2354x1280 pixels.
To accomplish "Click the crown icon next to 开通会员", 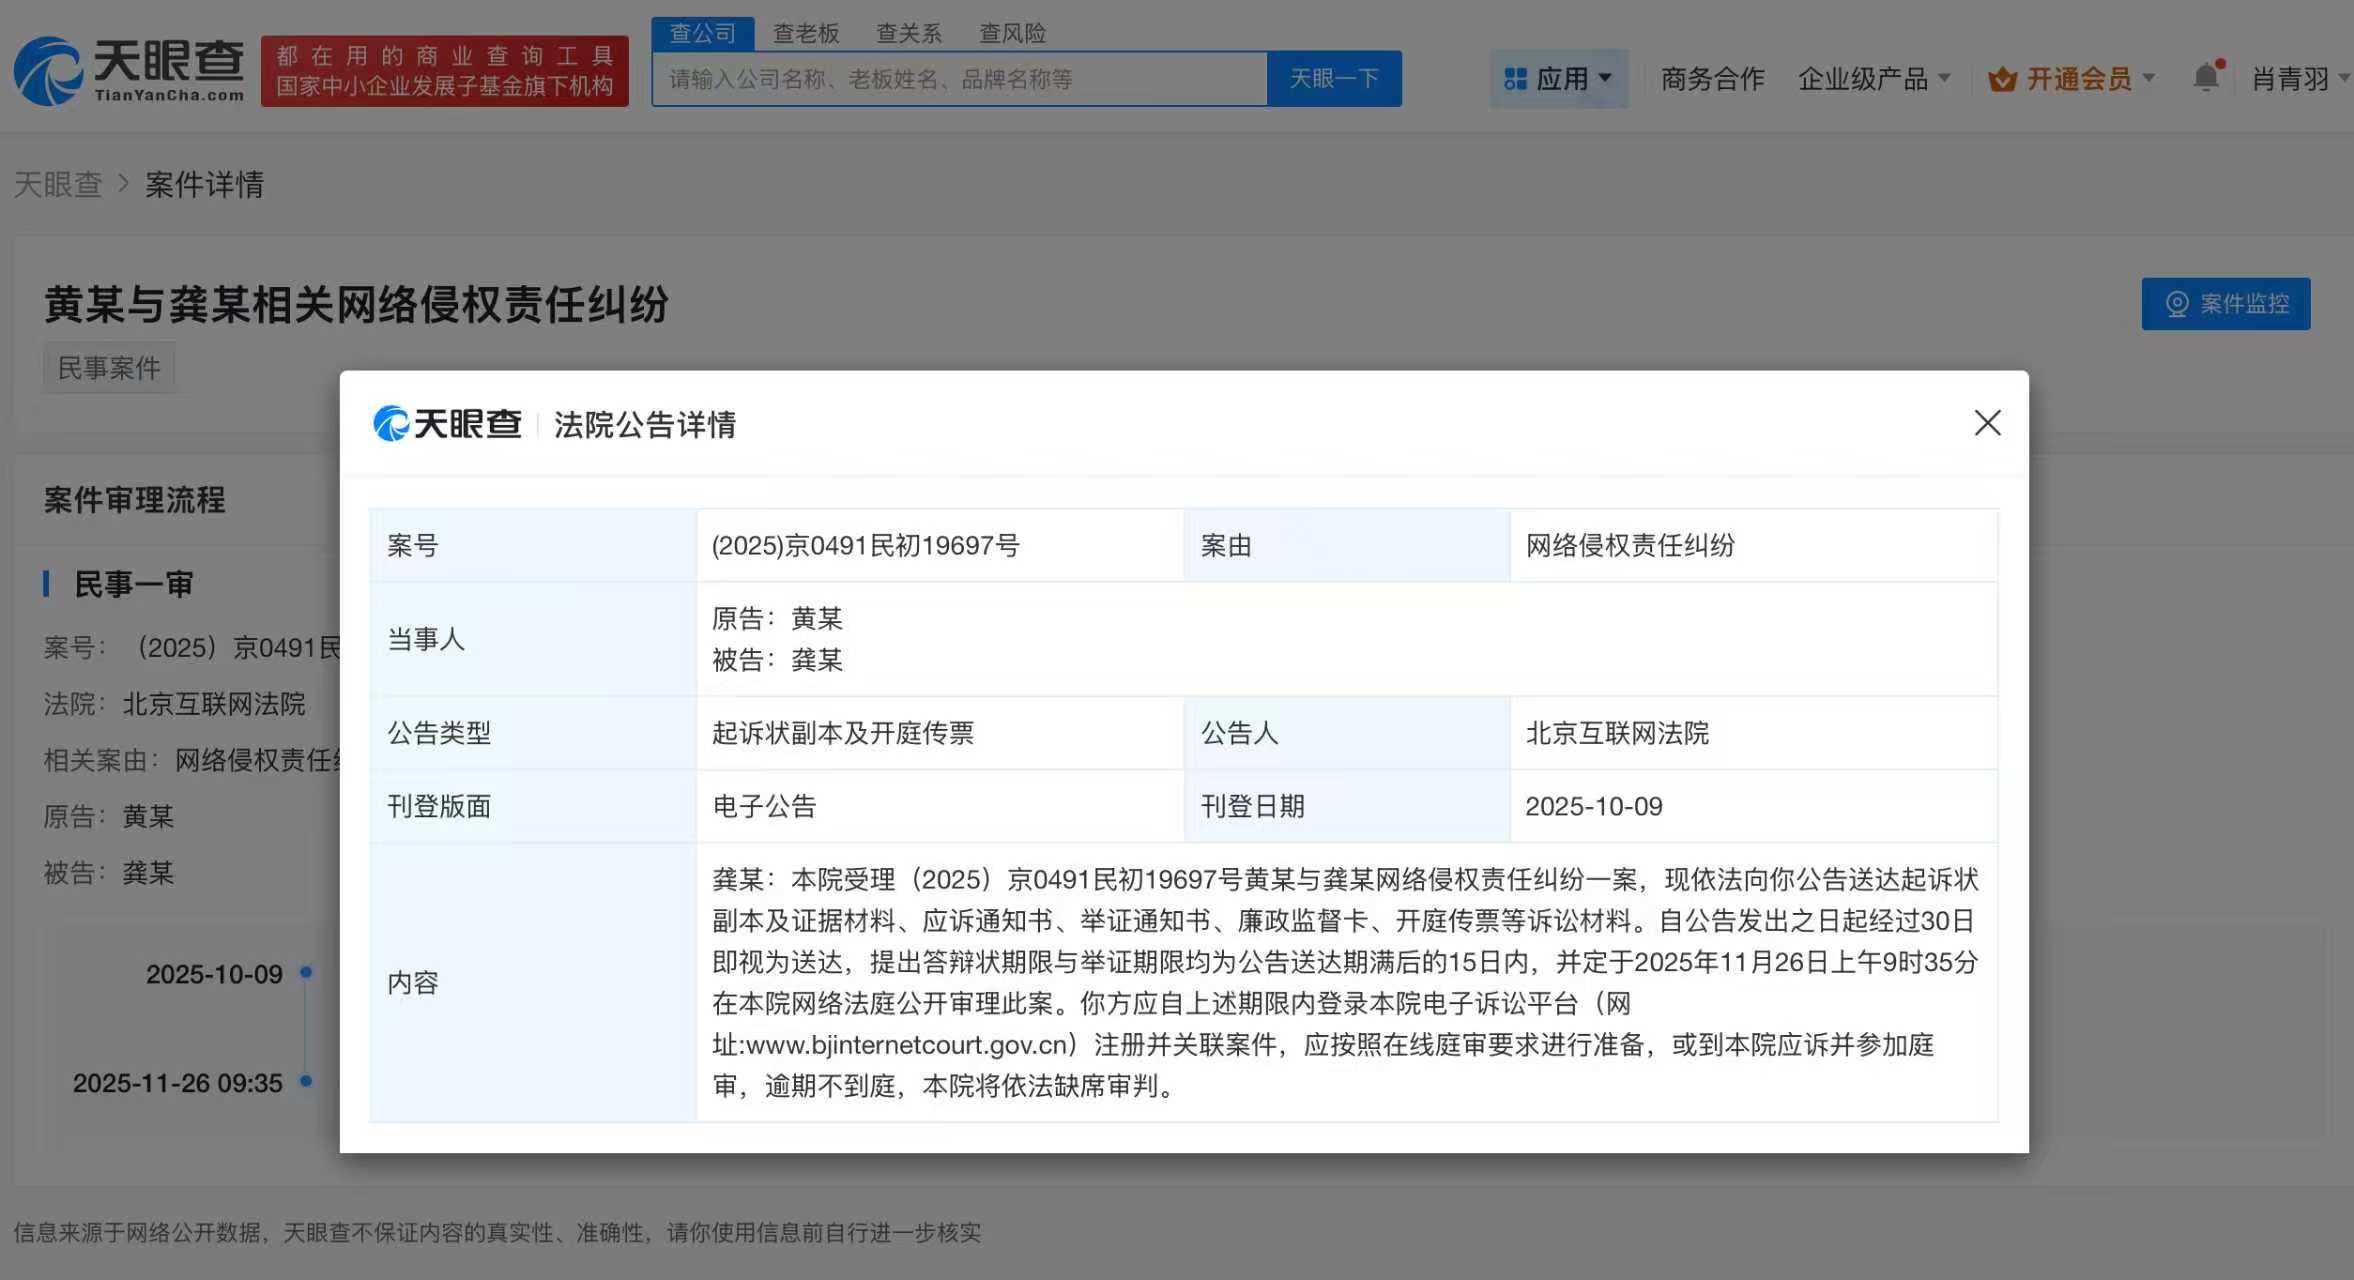I will [2002, 78].
